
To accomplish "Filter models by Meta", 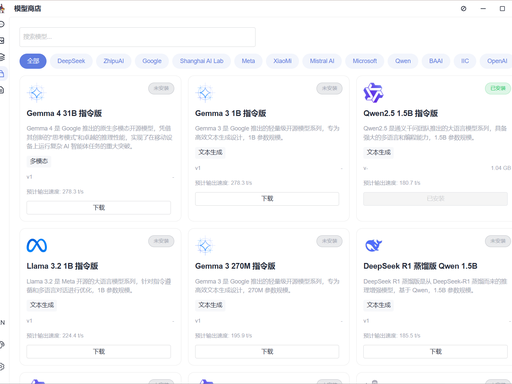I will (x=248, y=61).
